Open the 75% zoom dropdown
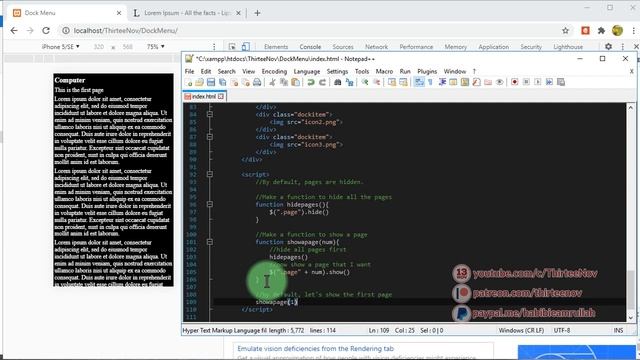 coord(156,47)
